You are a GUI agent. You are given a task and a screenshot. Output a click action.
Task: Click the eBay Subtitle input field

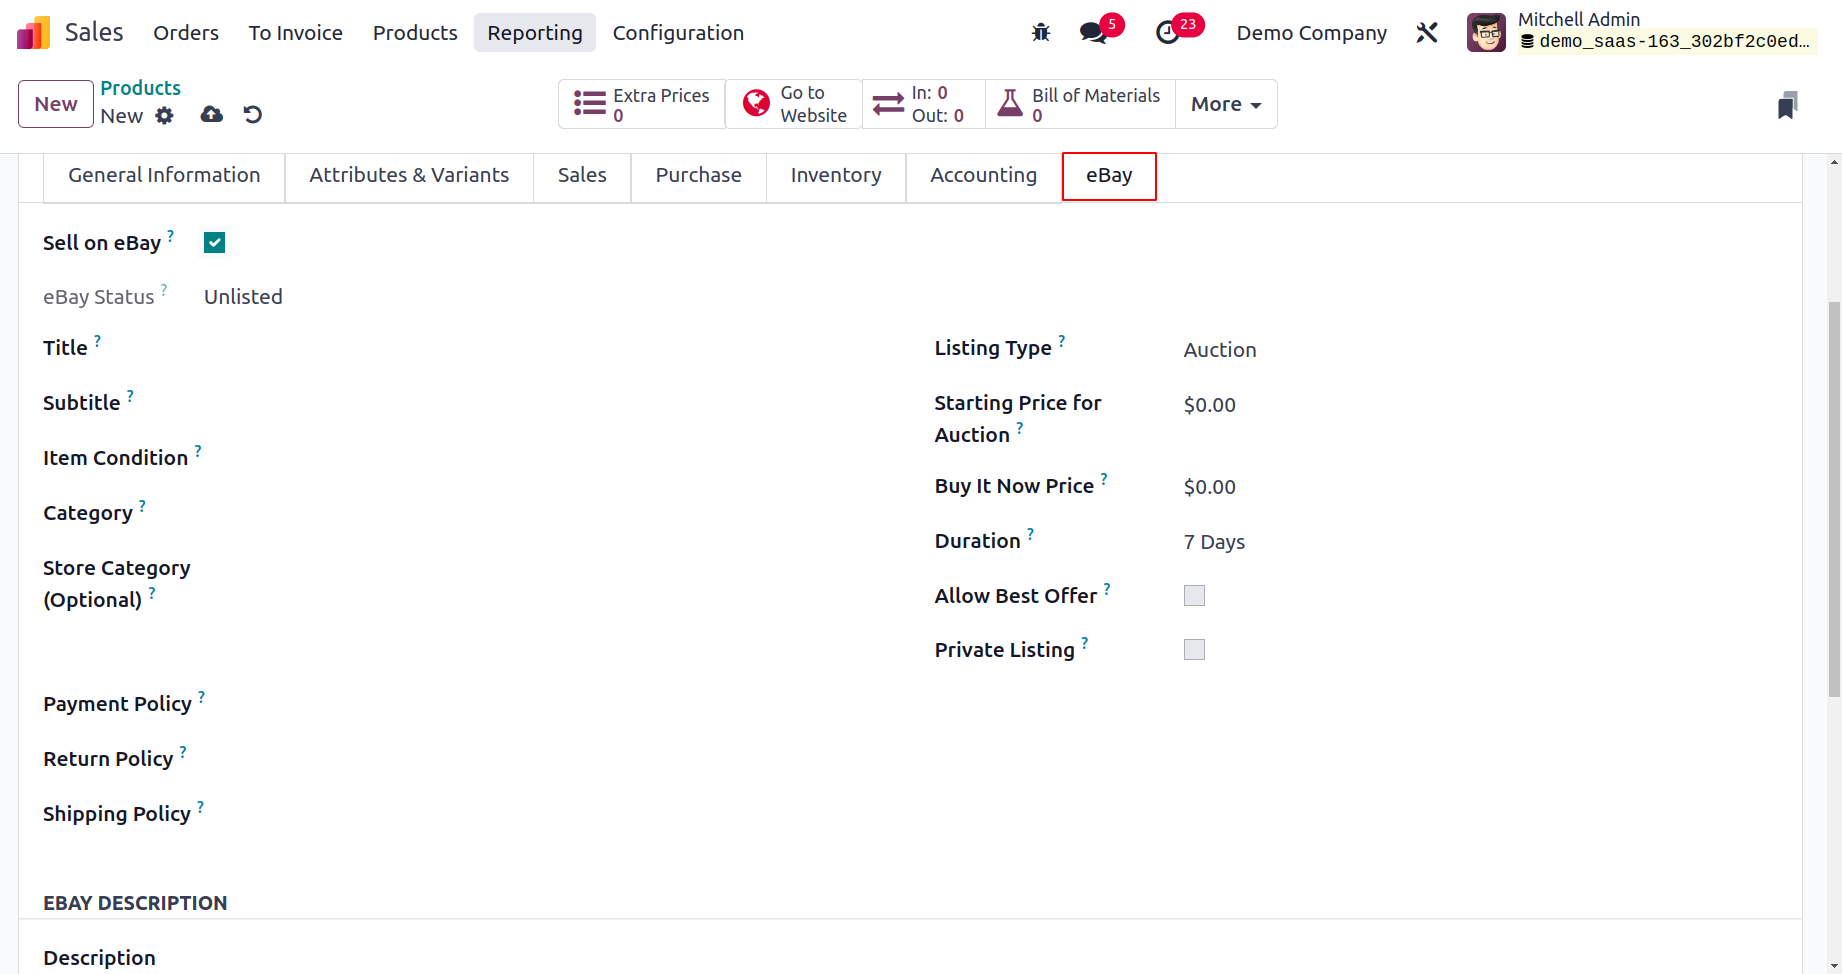545,403
